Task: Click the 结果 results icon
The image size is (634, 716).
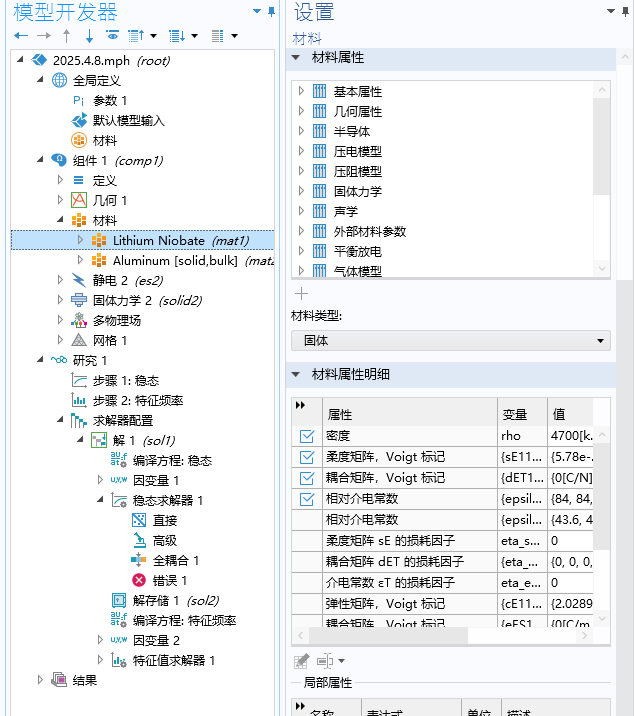Action: 58,680
